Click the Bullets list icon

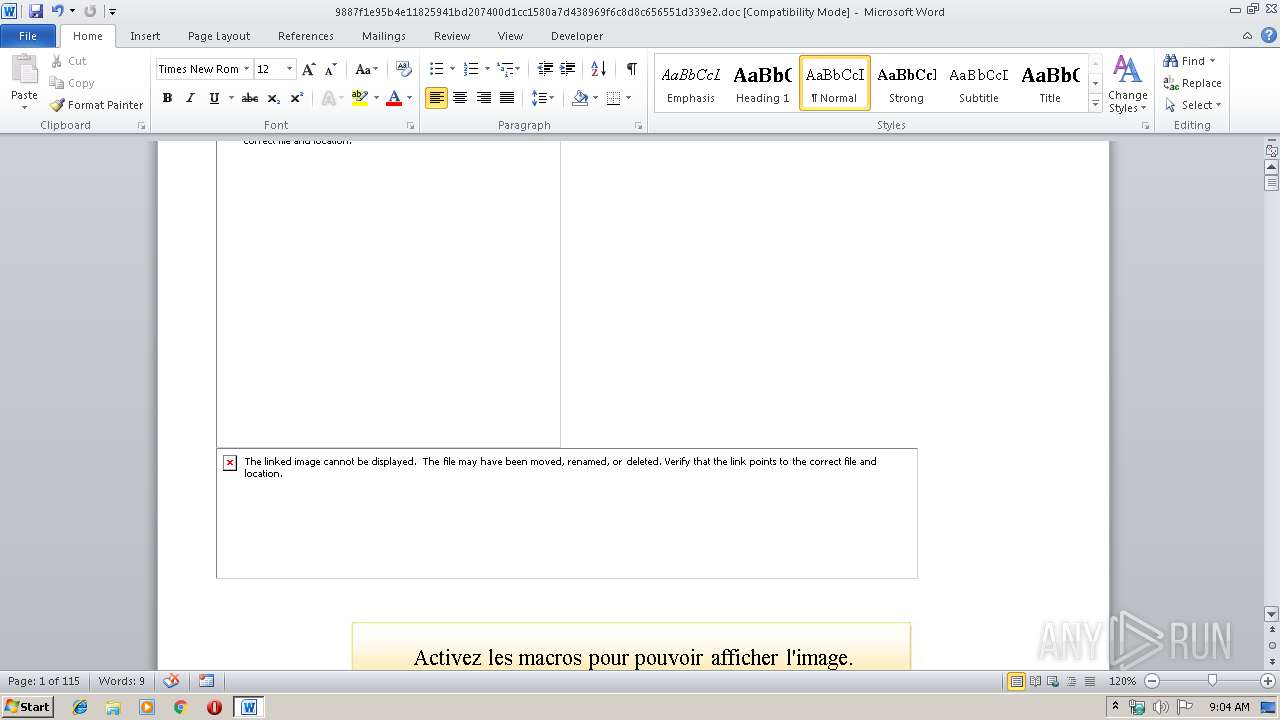(436, 69)
